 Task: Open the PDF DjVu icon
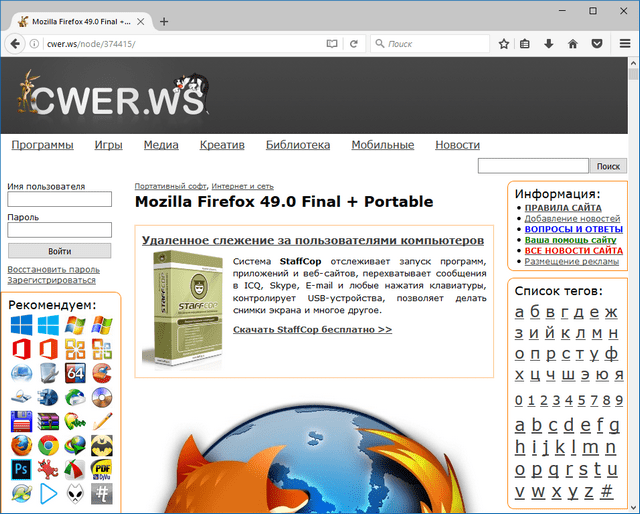tap(102, 469)
